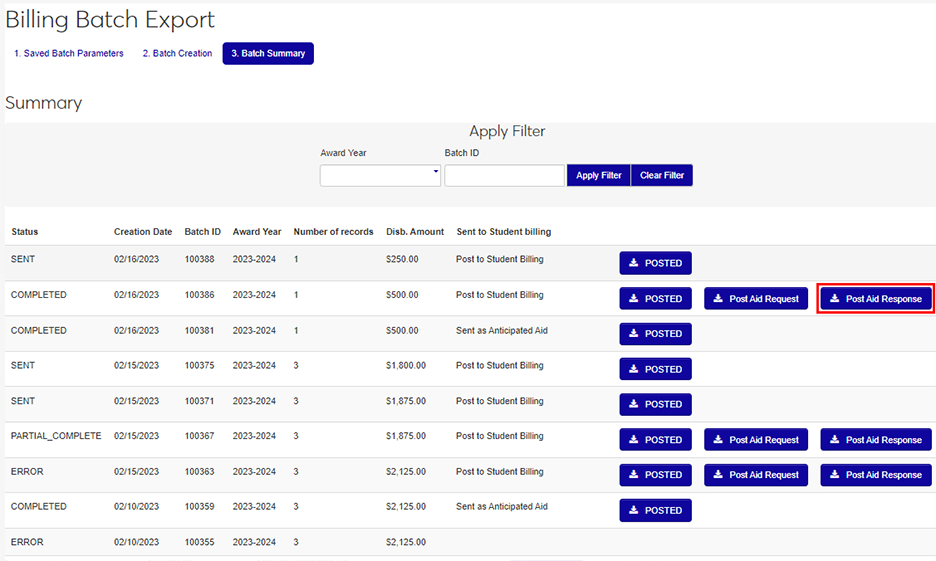This screenshot has width=936, height=561.
Task: Click Post Aid Response for batch 100367
Action: click(876, 440)
